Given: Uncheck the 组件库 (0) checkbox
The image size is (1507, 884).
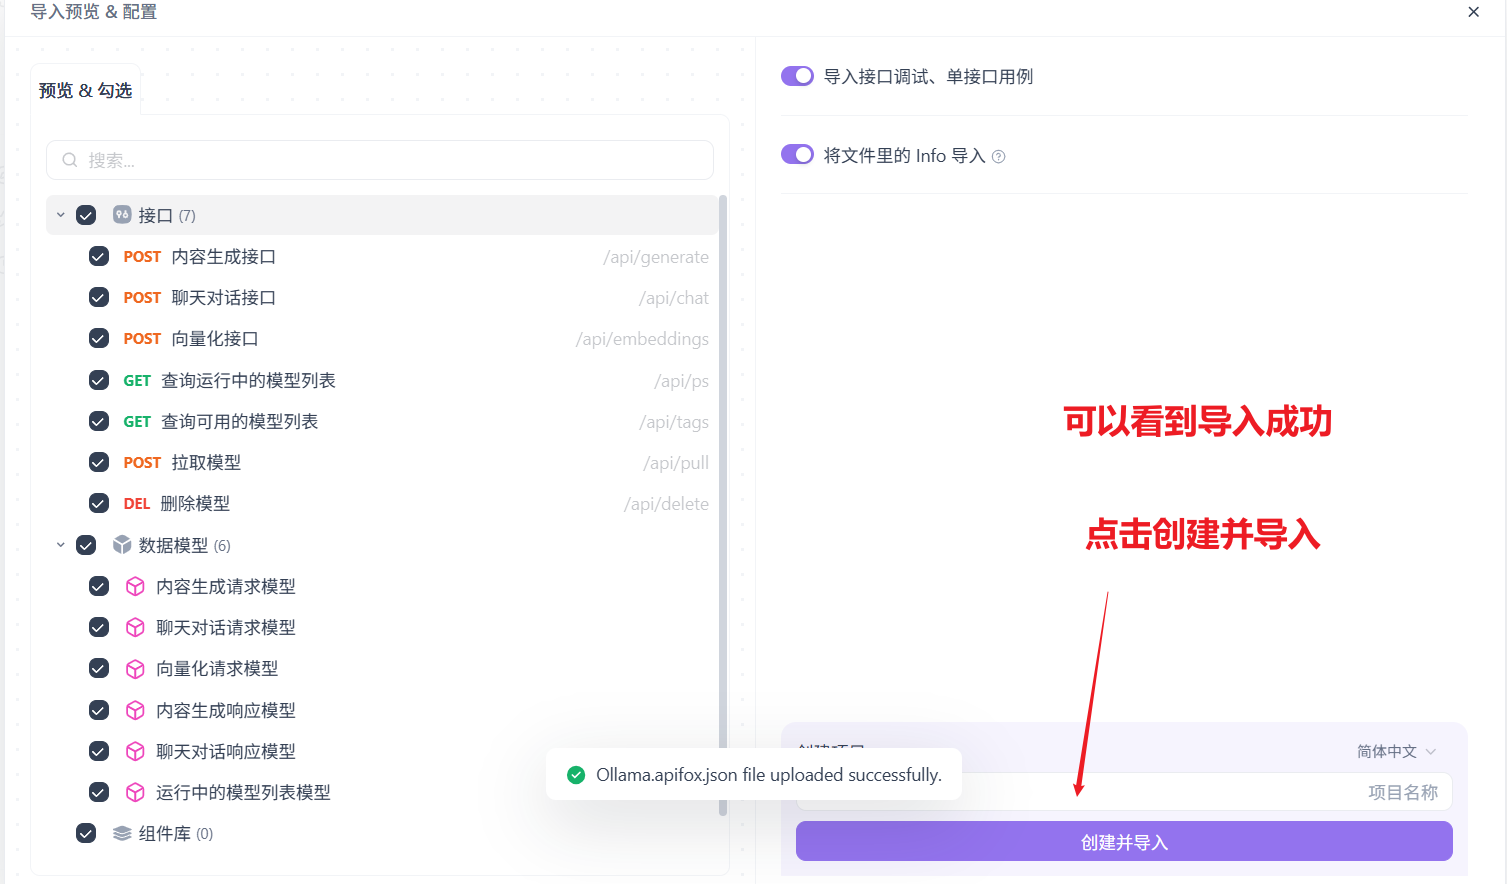Looking at the screenshot, I should tap(86, 833).
